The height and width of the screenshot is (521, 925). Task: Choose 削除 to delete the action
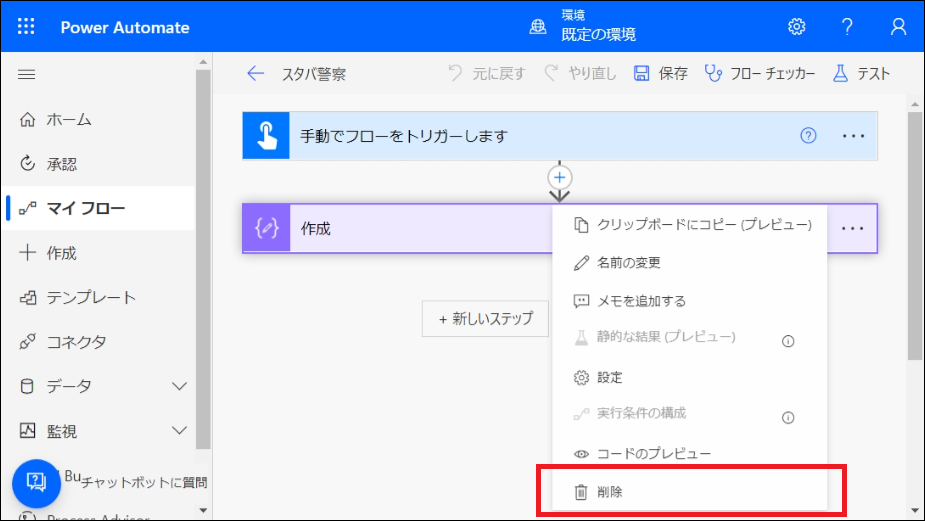pos(690,491)
